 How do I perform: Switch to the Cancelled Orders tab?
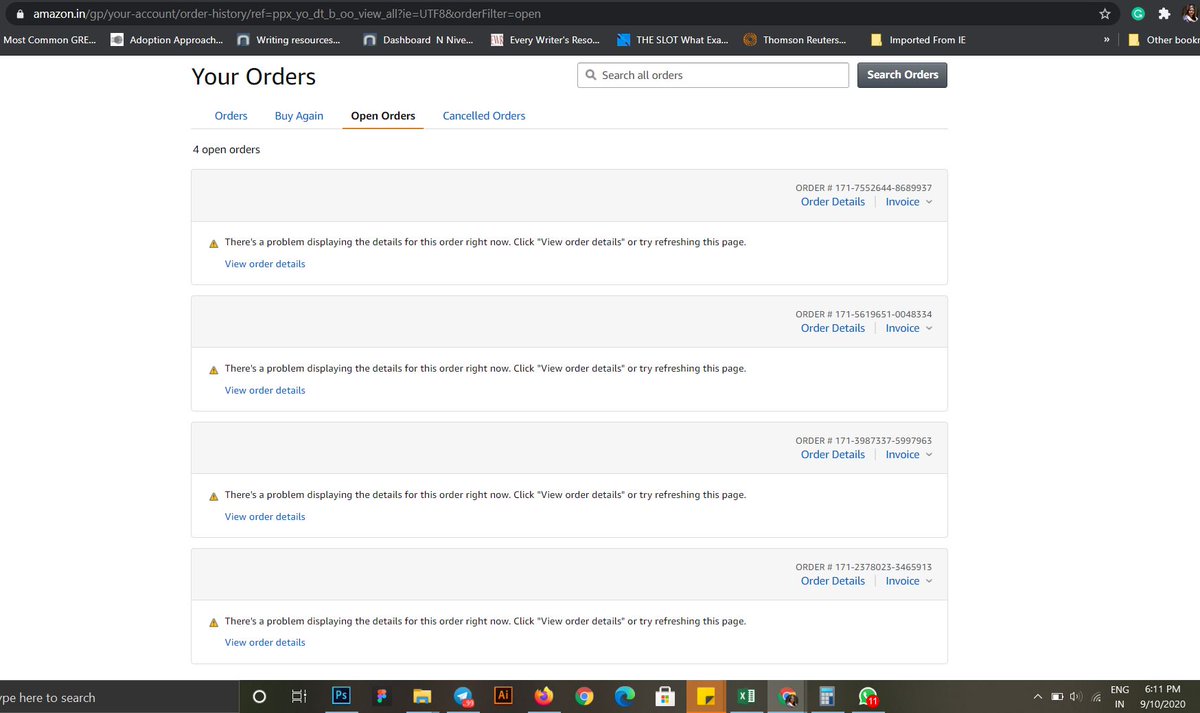tap(484, 116)
